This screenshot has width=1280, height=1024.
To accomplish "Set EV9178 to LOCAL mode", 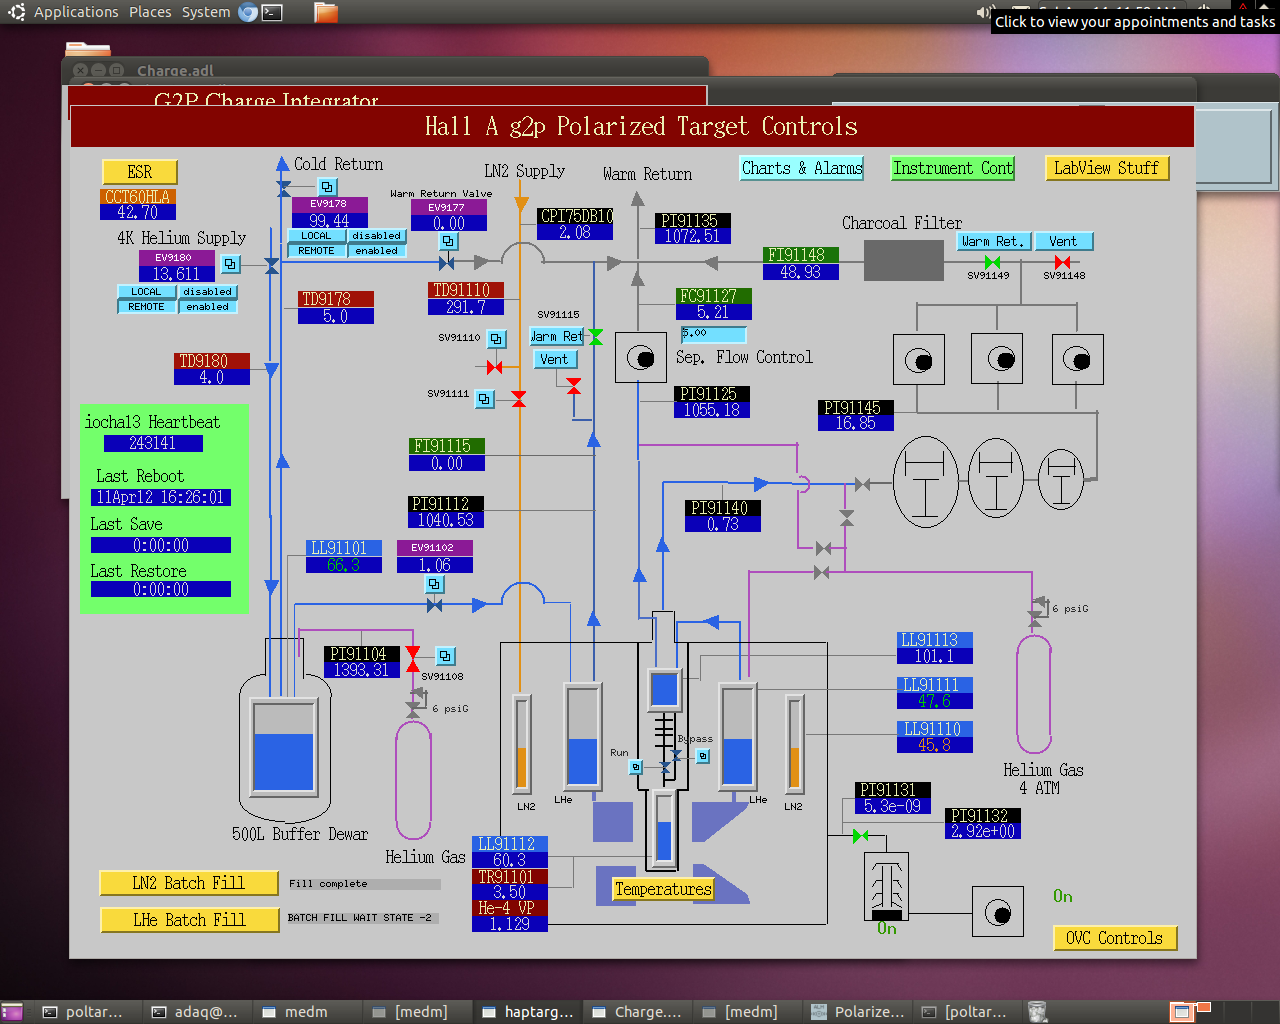I will (x=316, y=236).
